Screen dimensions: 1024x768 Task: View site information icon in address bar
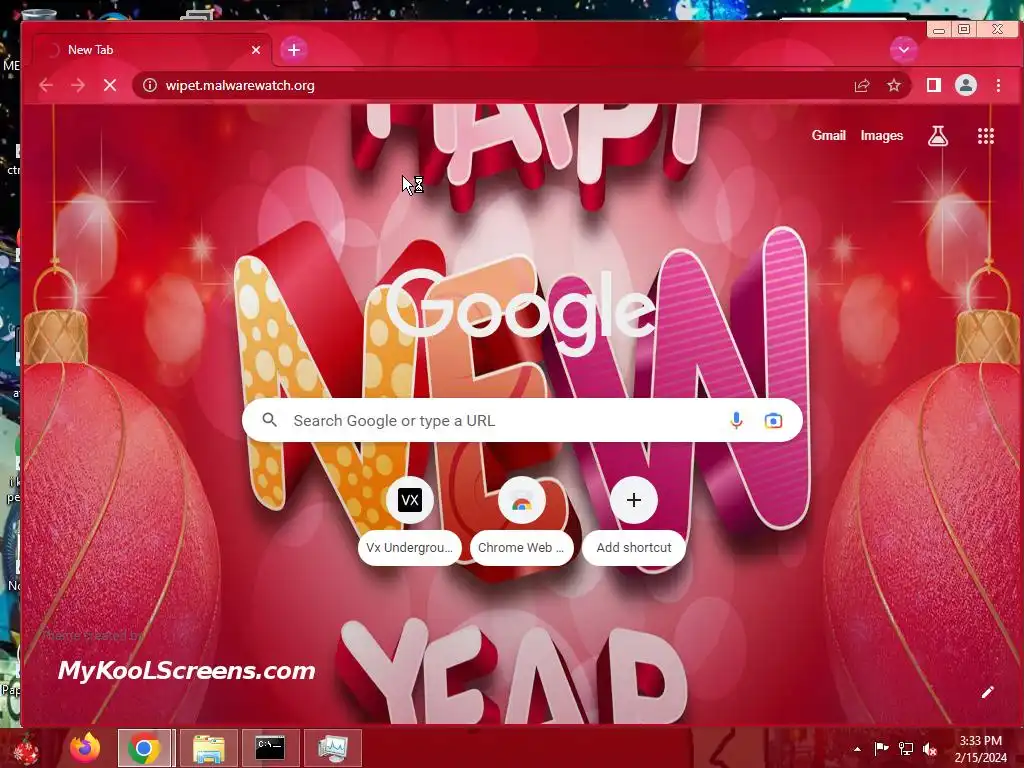pyautogui.click(x=150, y=85)
